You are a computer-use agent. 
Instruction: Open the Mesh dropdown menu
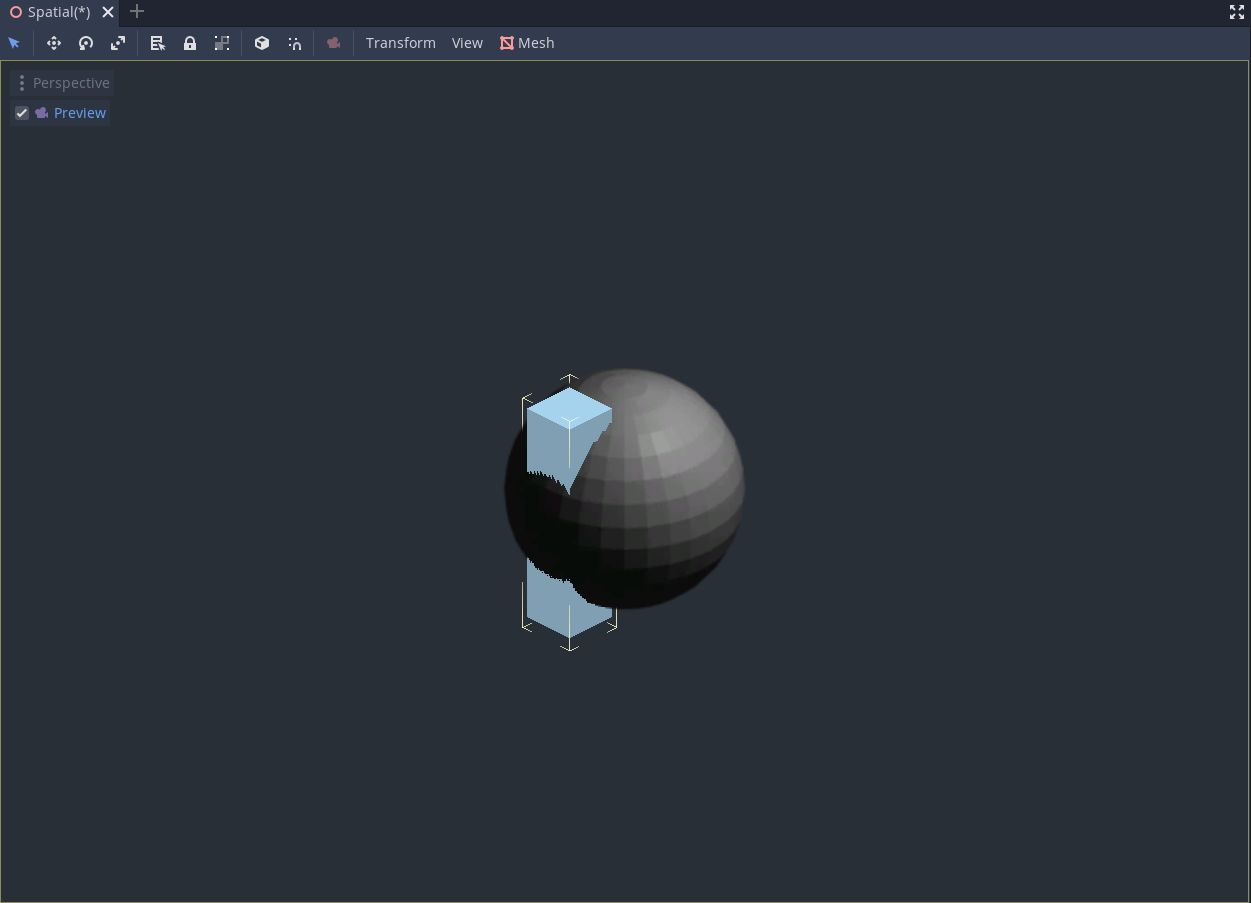pyautogui.click(x=527, y=43)
